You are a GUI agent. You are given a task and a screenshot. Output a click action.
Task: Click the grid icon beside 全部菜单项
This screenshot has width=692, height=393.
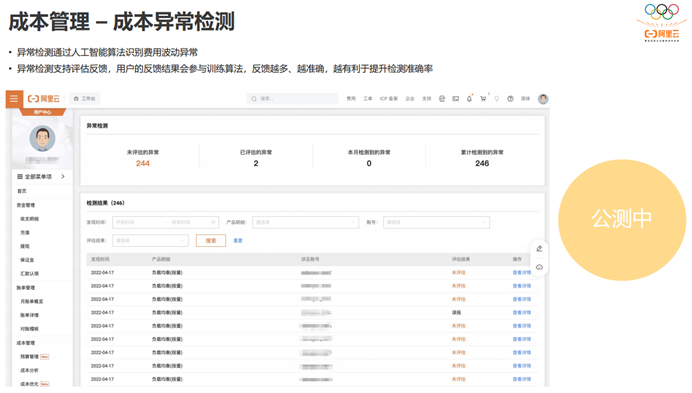coord(20,177)
